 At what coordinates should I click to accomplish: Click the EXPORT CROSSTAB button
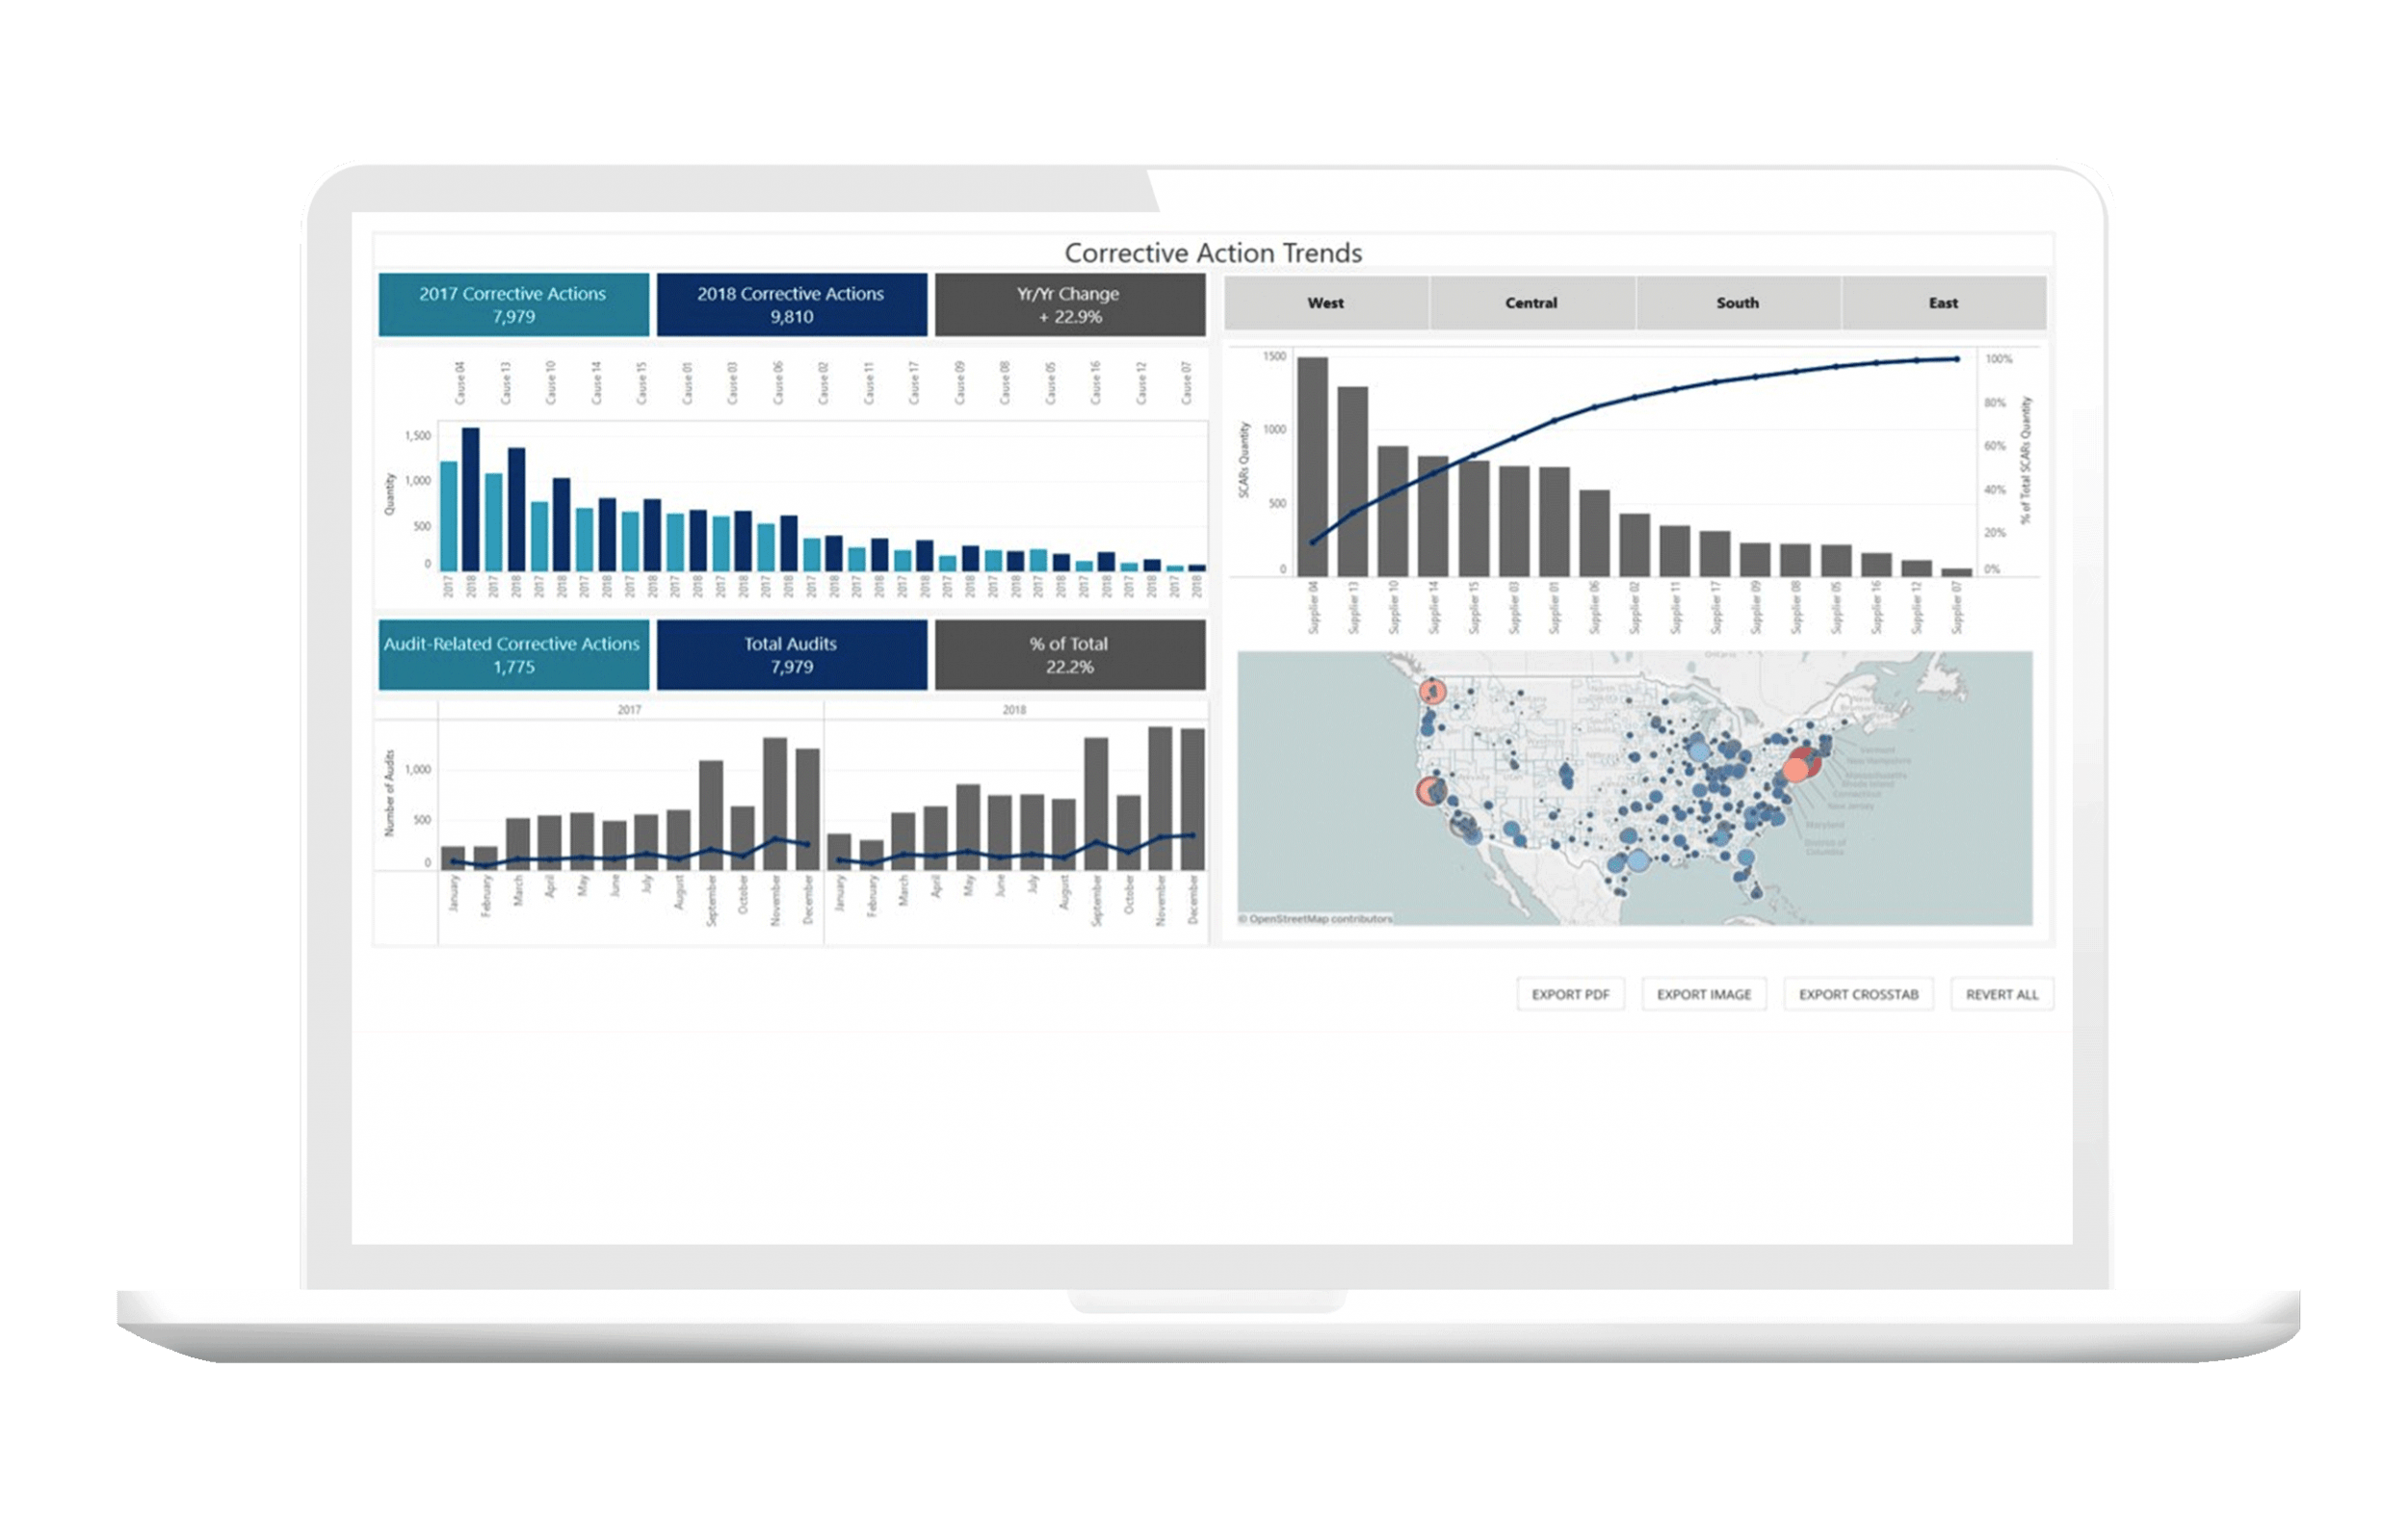click(1858, 994)
